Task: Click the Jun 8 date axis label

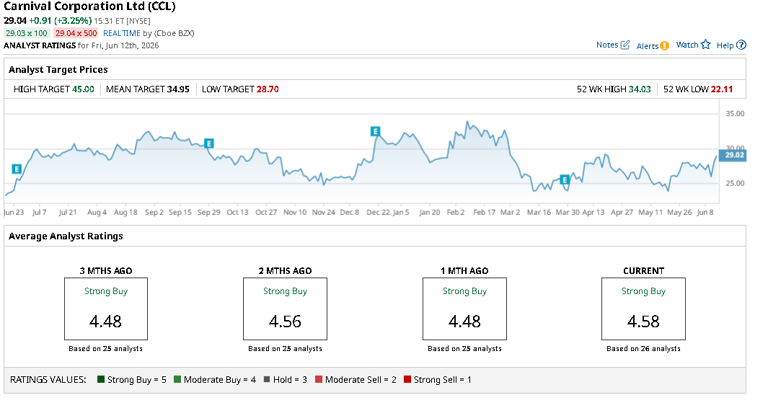Action: point(705,212)
